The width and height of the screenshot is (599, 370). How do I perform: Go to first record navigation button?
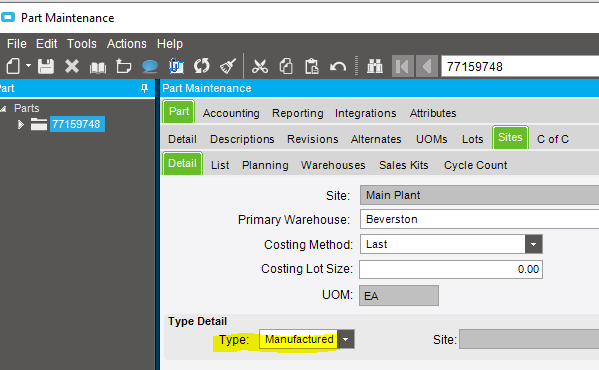coord(402,66)
